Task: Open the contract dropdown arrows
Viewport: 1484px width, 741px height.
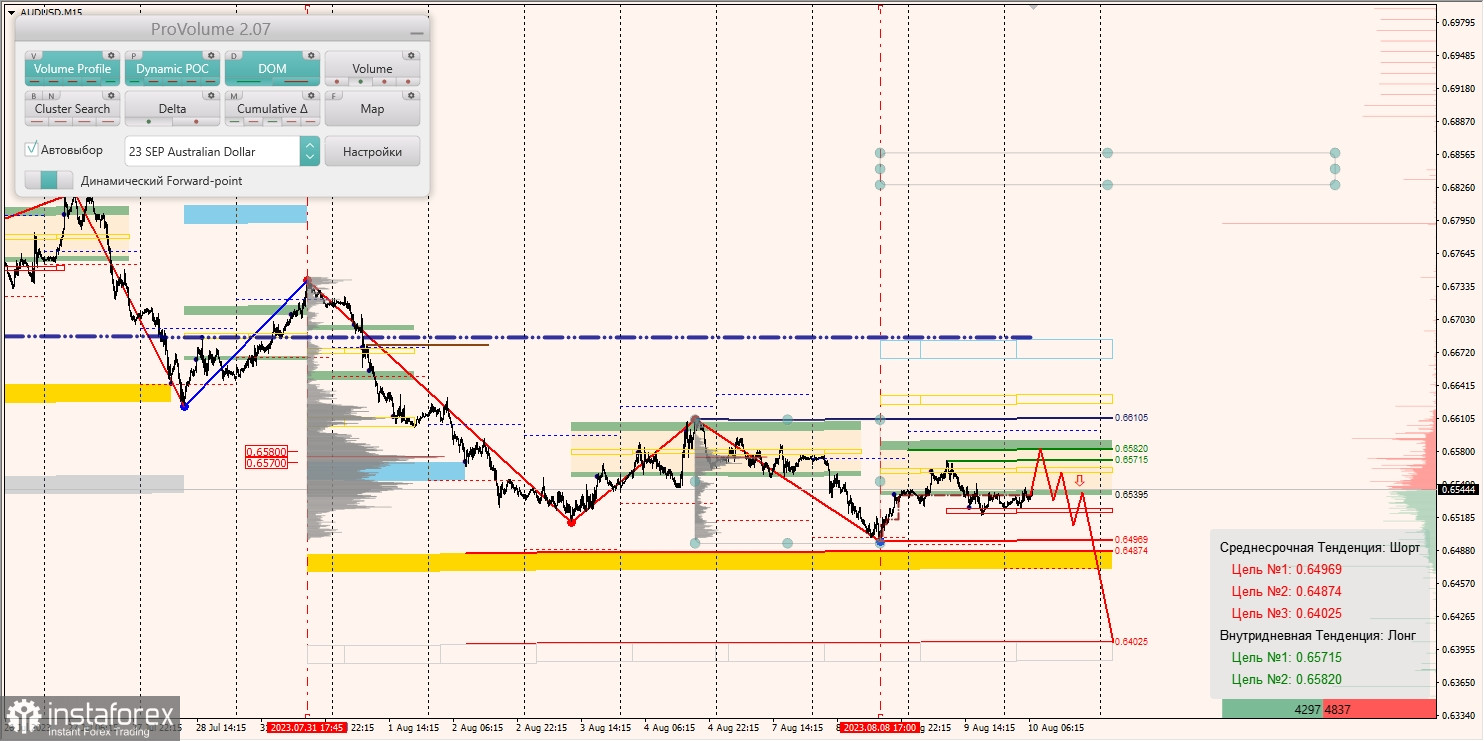Action: coord(310,151)
